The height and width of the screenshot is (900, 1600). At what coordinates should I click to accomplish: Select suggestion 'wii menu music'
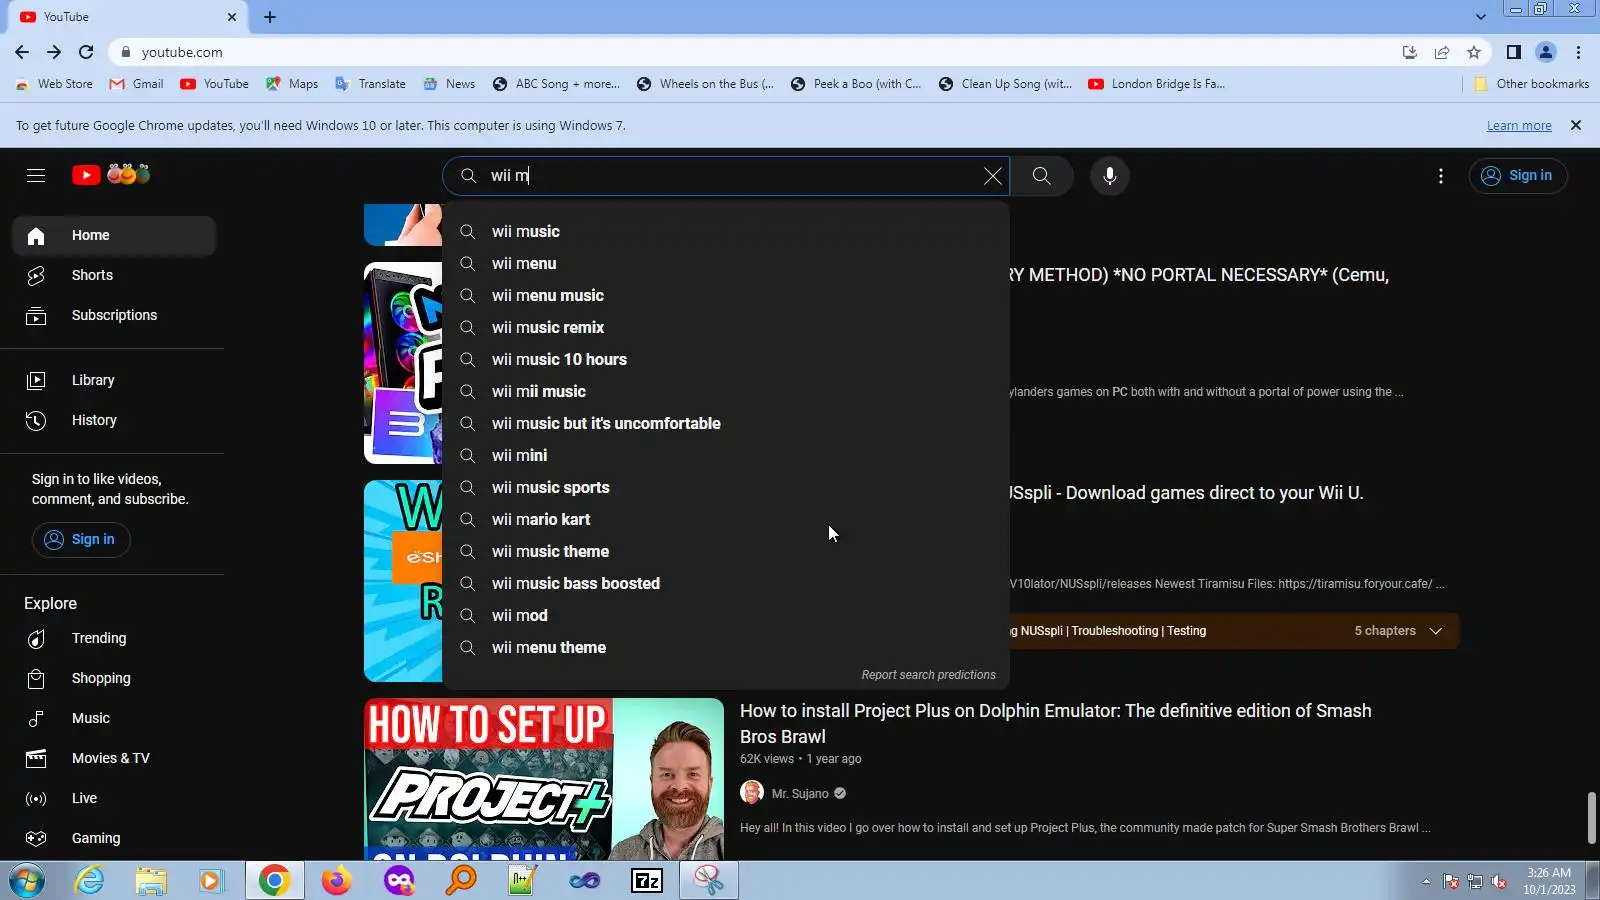click(x=726, y=296)
